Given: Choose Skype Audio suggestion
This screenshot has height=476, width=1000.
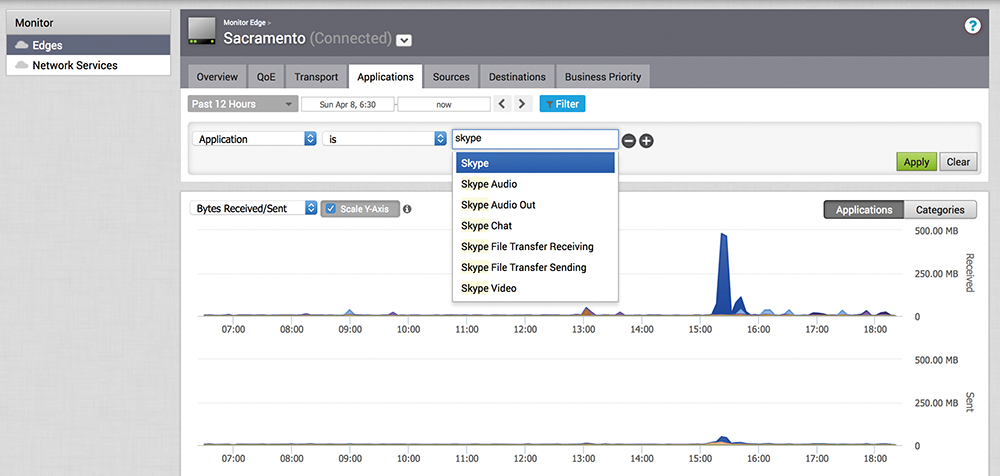Looking at the screenshot, I should 535,184.
